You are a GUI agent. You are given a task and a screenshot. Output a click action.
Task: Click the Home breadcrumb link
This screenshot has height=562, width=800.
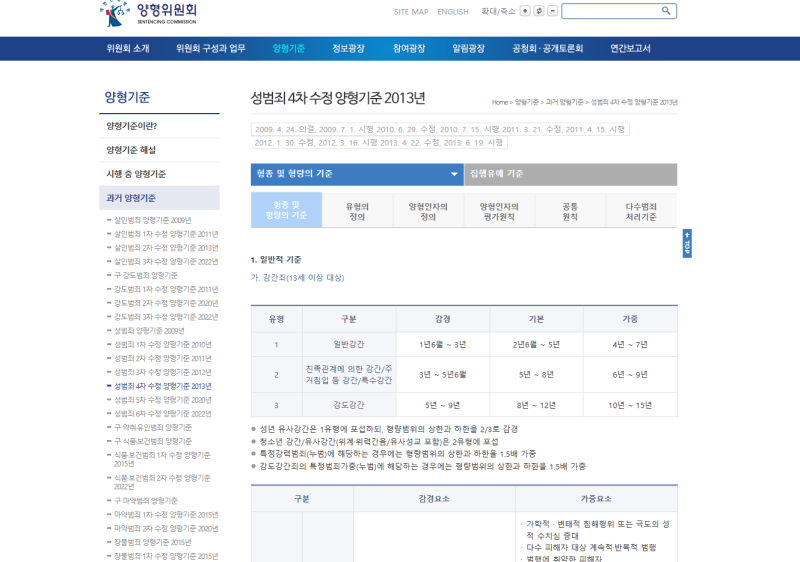click(499, 103)
